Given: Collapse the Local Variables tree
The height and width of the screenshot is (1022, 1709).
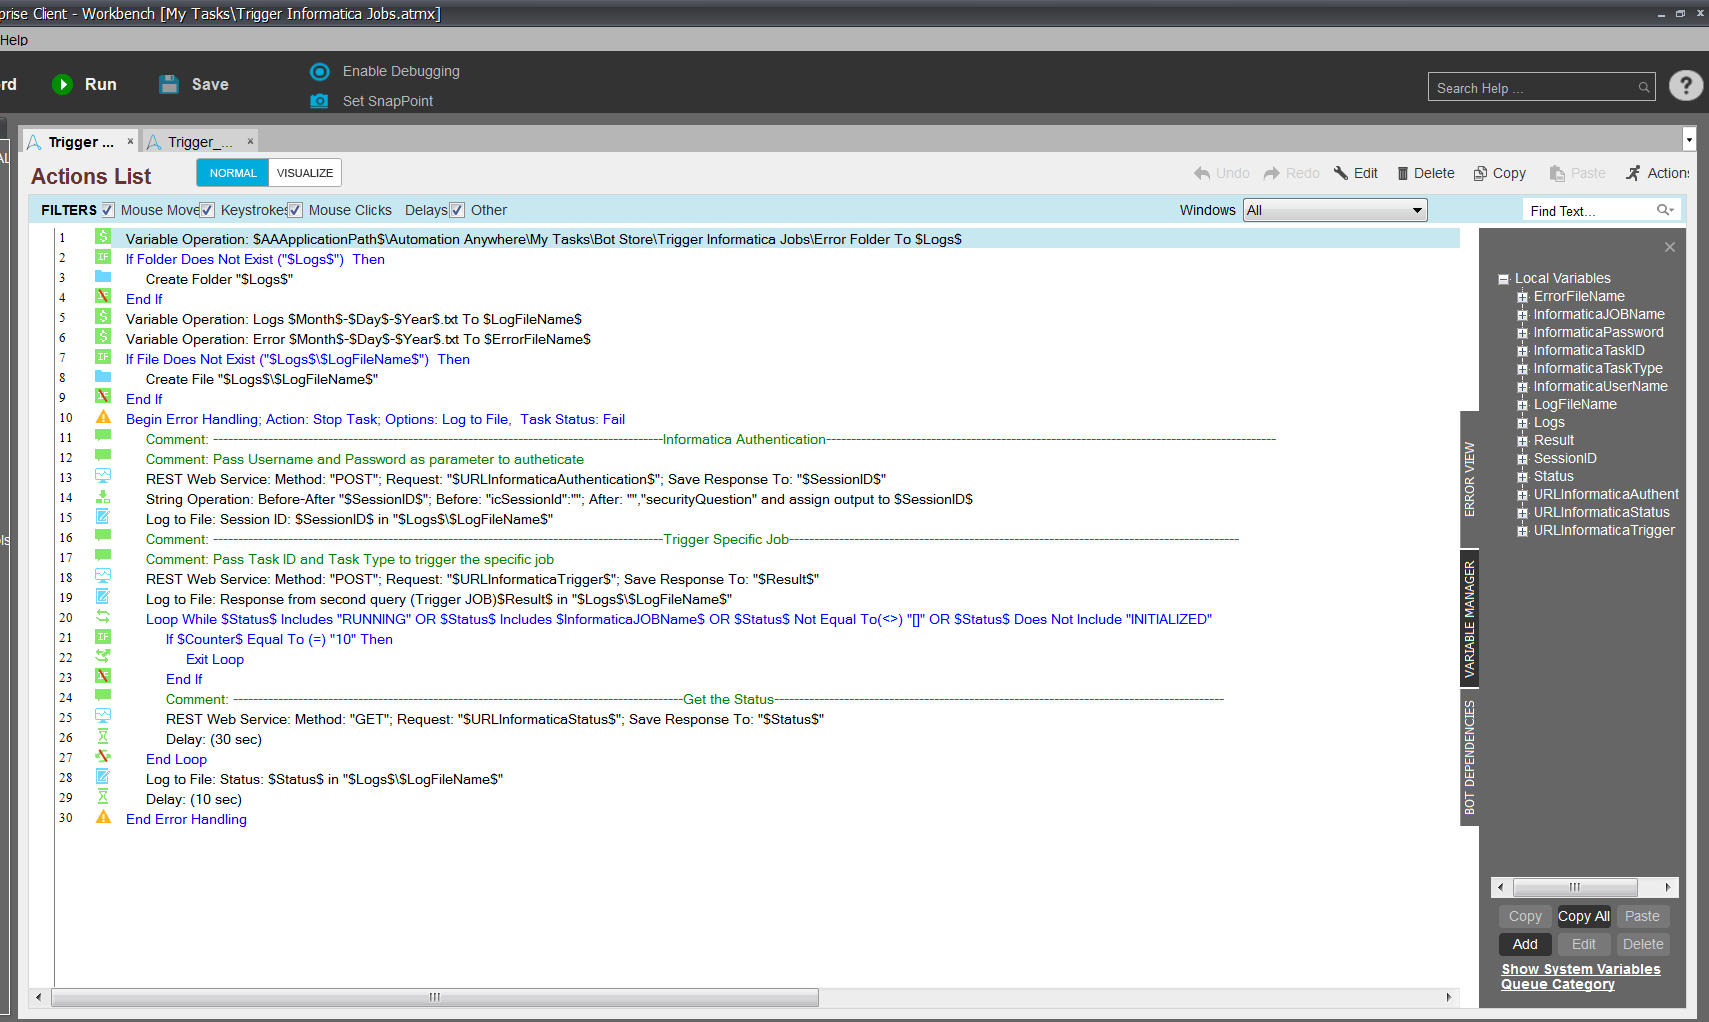Looking at the screenshot, I should click(x=1503, y=279).
